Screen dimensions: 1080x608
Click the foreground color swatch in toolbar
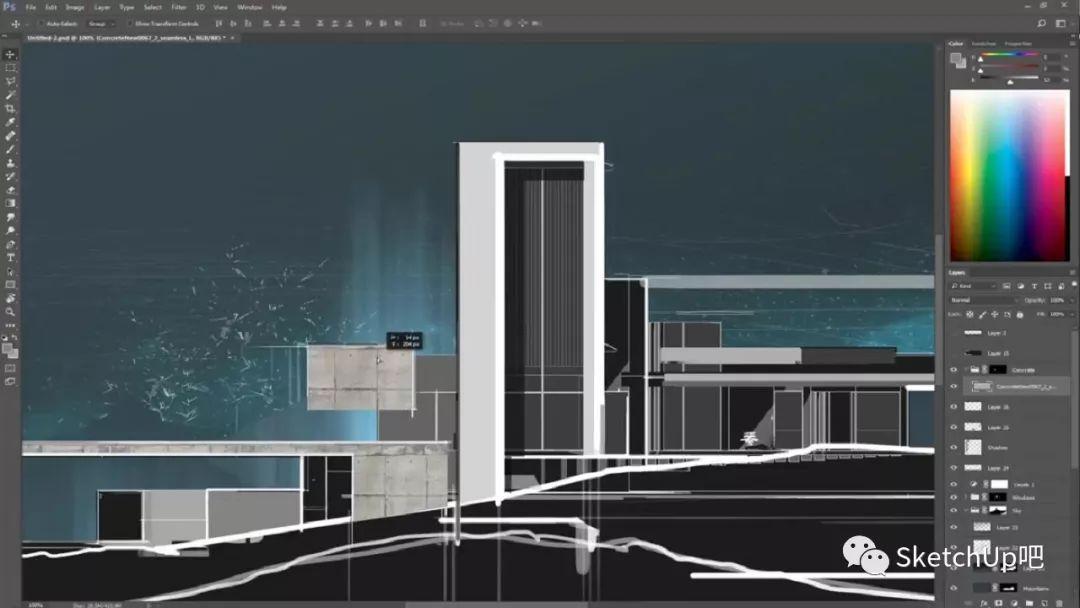tap(8, 348)
